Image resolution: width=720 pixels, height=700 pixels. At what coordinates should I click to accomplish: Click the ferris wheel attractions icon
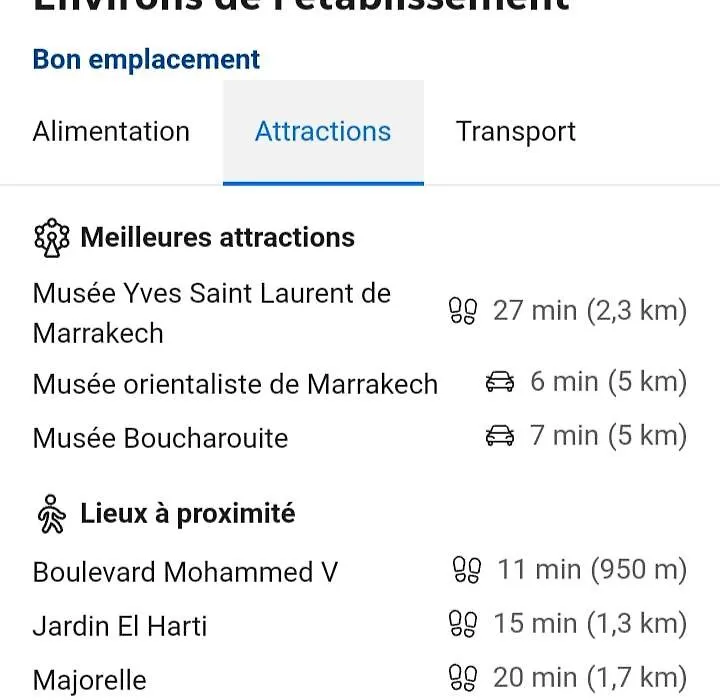click(52, 237)
